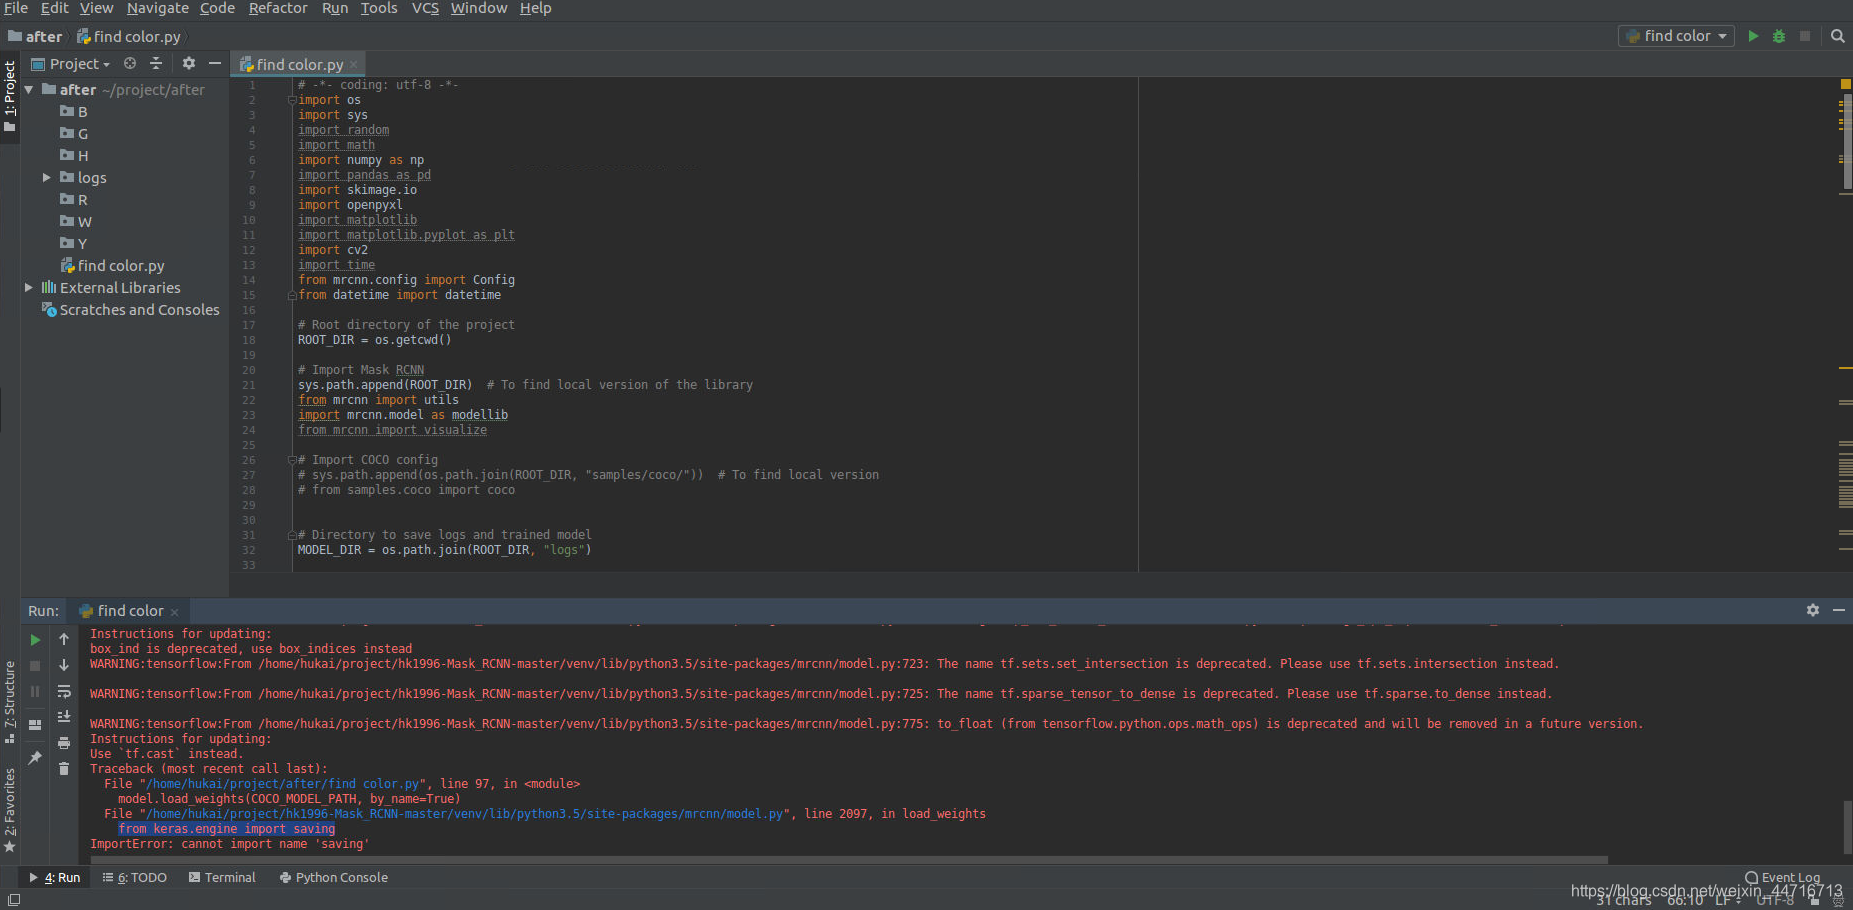Toggle soft-wrap in Run console
This screenshot has height=910, width=1853.
coord(64,691)
